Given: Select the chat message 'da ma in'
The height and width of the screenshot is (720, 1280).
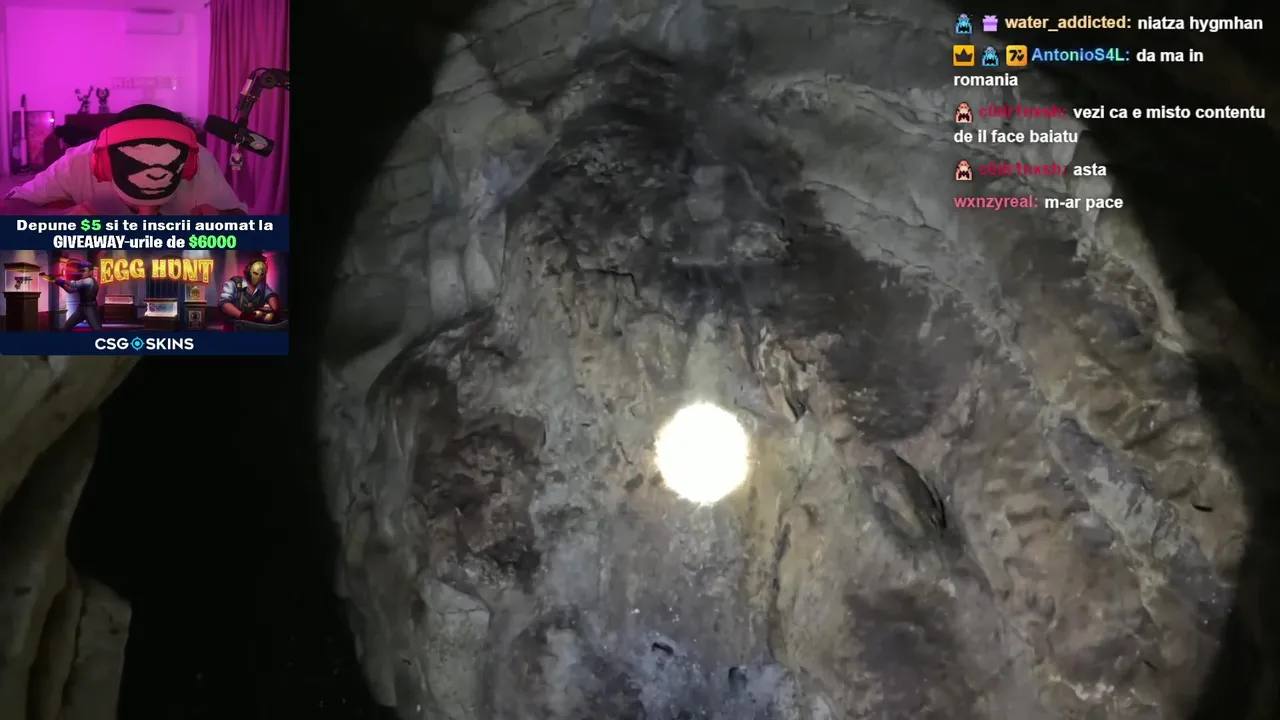Looking at the screenshot, I should click(x=1170, y=56).
